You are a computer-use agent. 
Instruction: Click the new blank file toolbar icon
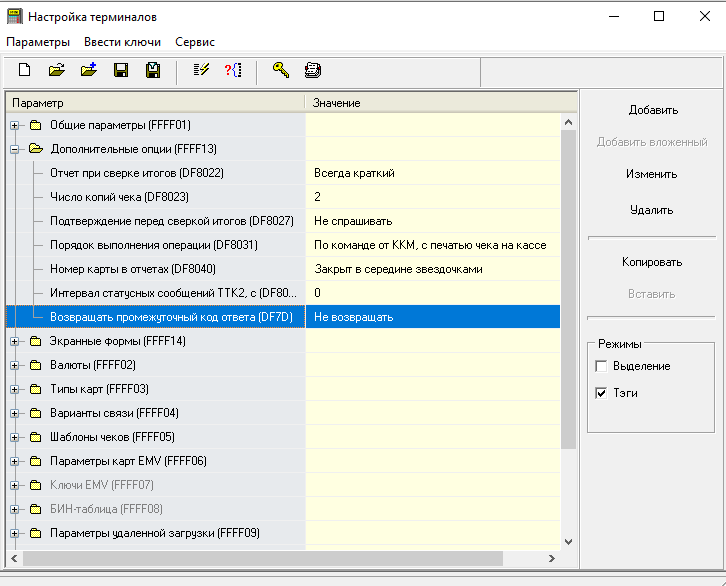[25, 70]
